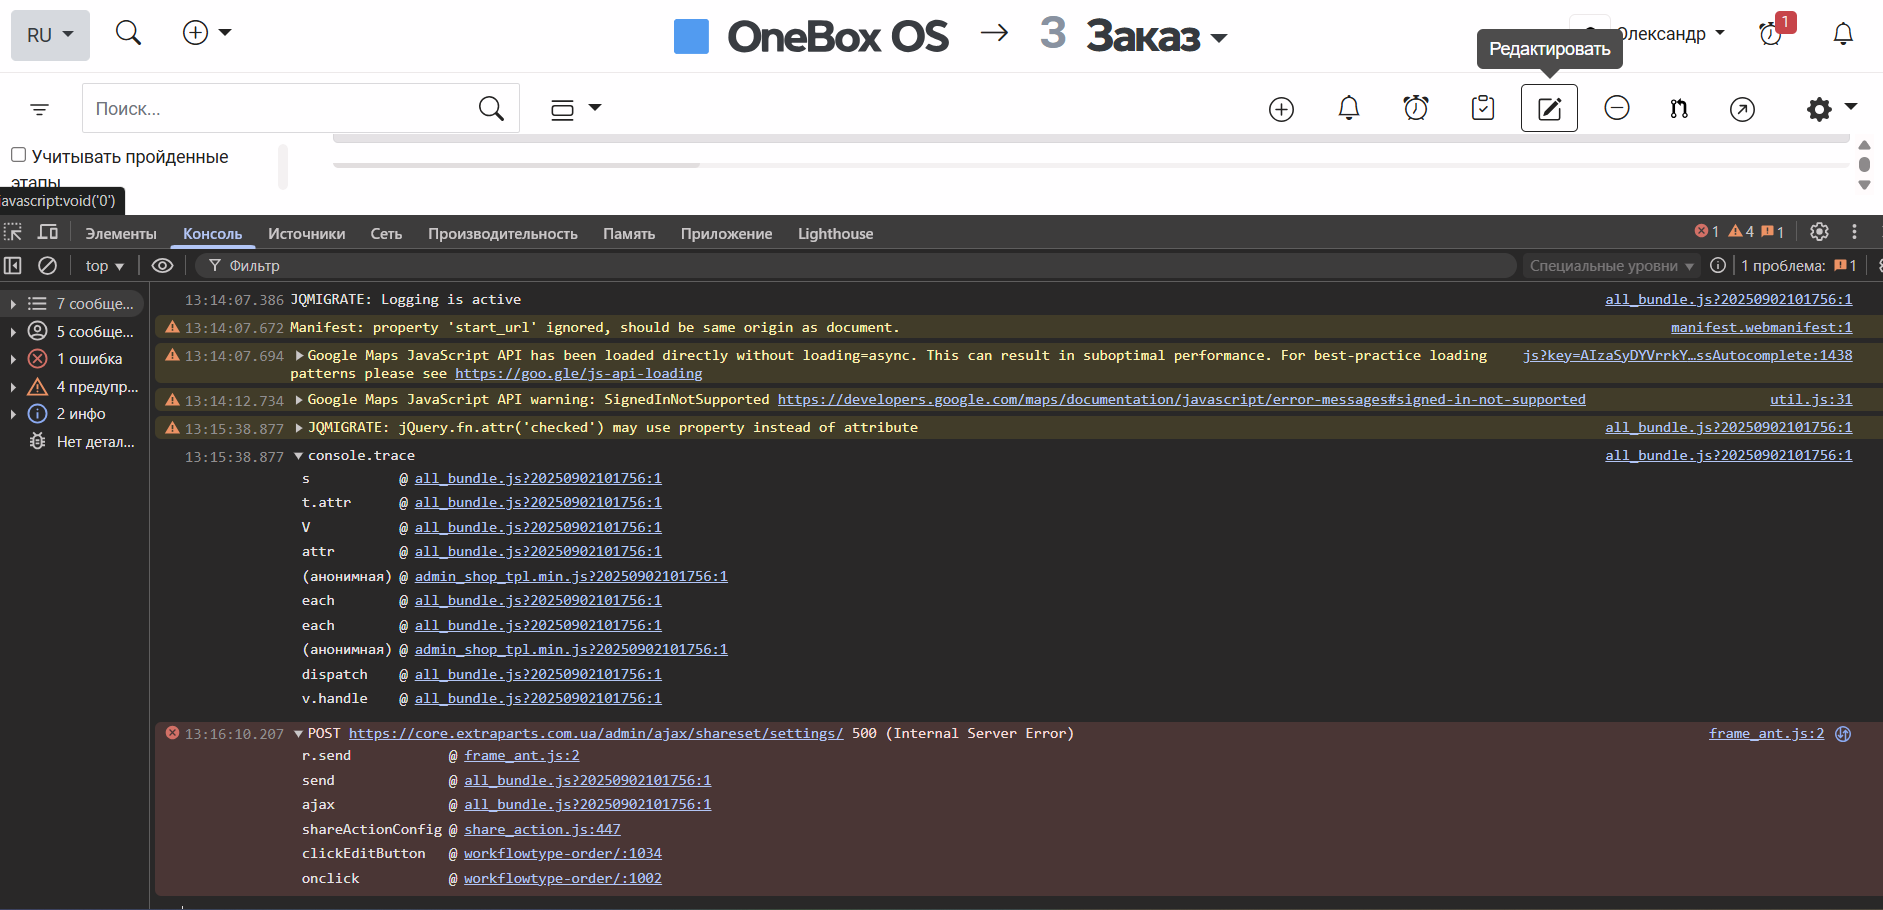Screen dimensions: 1883x910
Task: Collapse the console.trace stack entry
Action: (x=298, y=456)
